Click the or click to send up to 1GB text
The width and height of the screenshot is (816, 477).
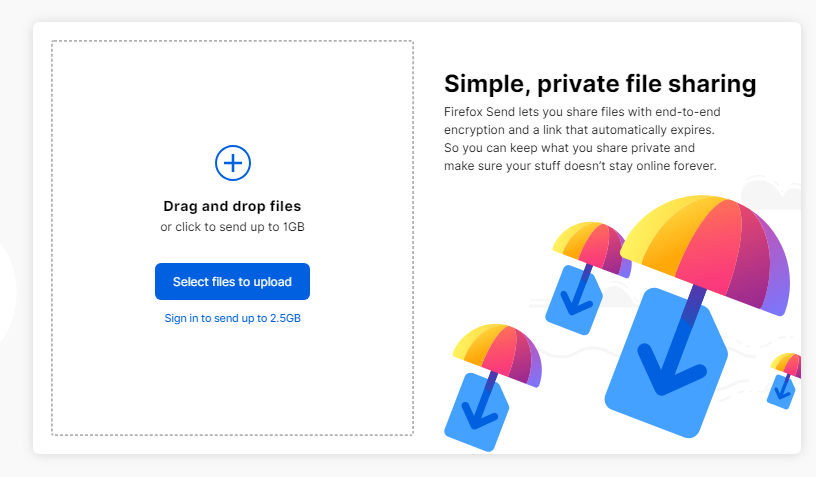point(232,227)
